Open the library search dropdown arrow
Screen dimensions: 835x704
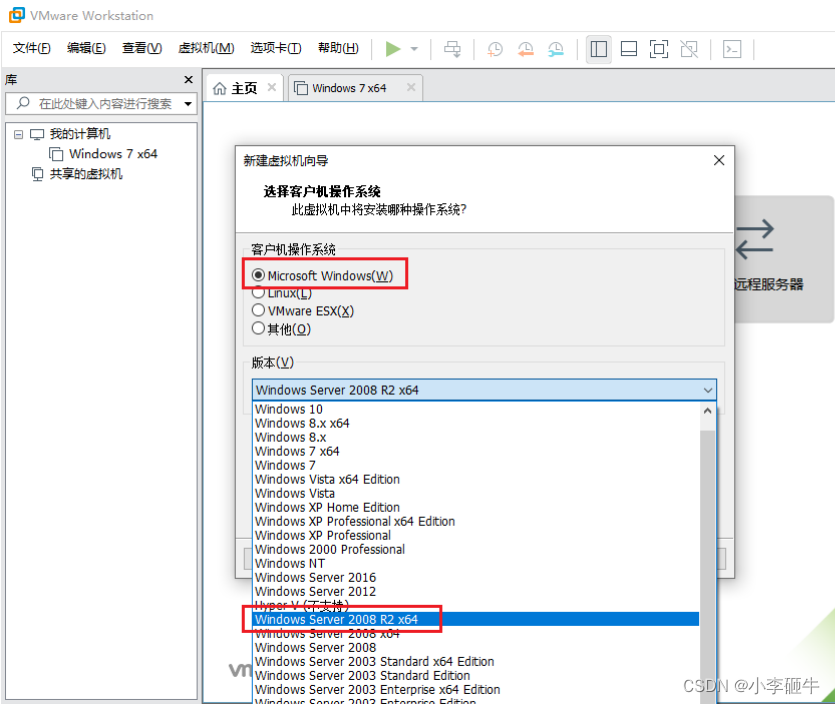click(188, 104)
